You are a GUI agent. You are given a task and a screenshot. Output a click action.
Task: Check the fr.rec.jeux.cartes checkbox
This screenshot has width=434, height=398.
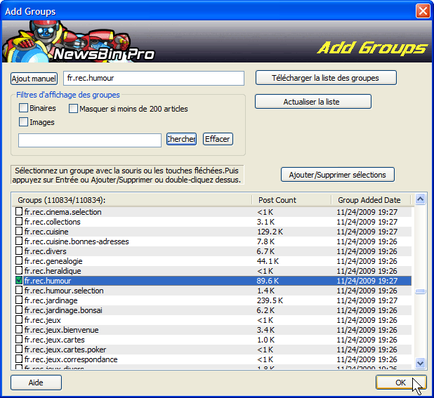click(19, 339)
